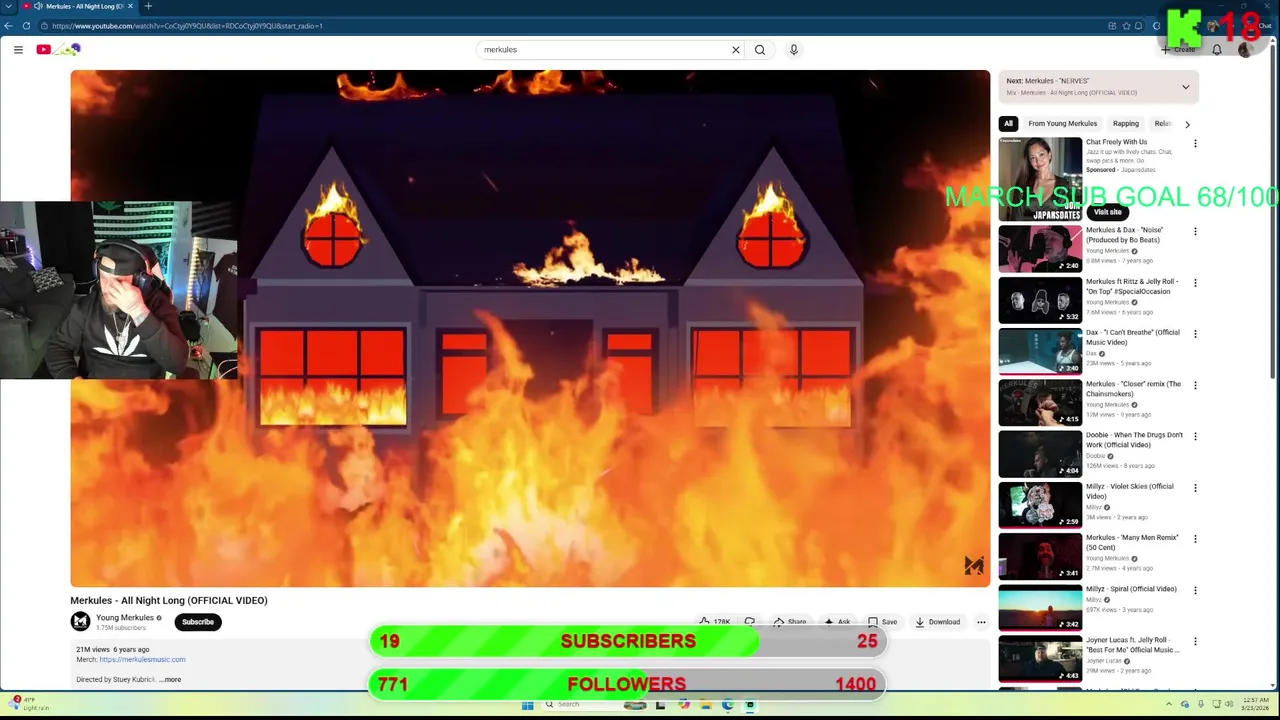This screenshot has height=720, width=1280.
Task: Click the Ask button under the video
Action: 837,622
